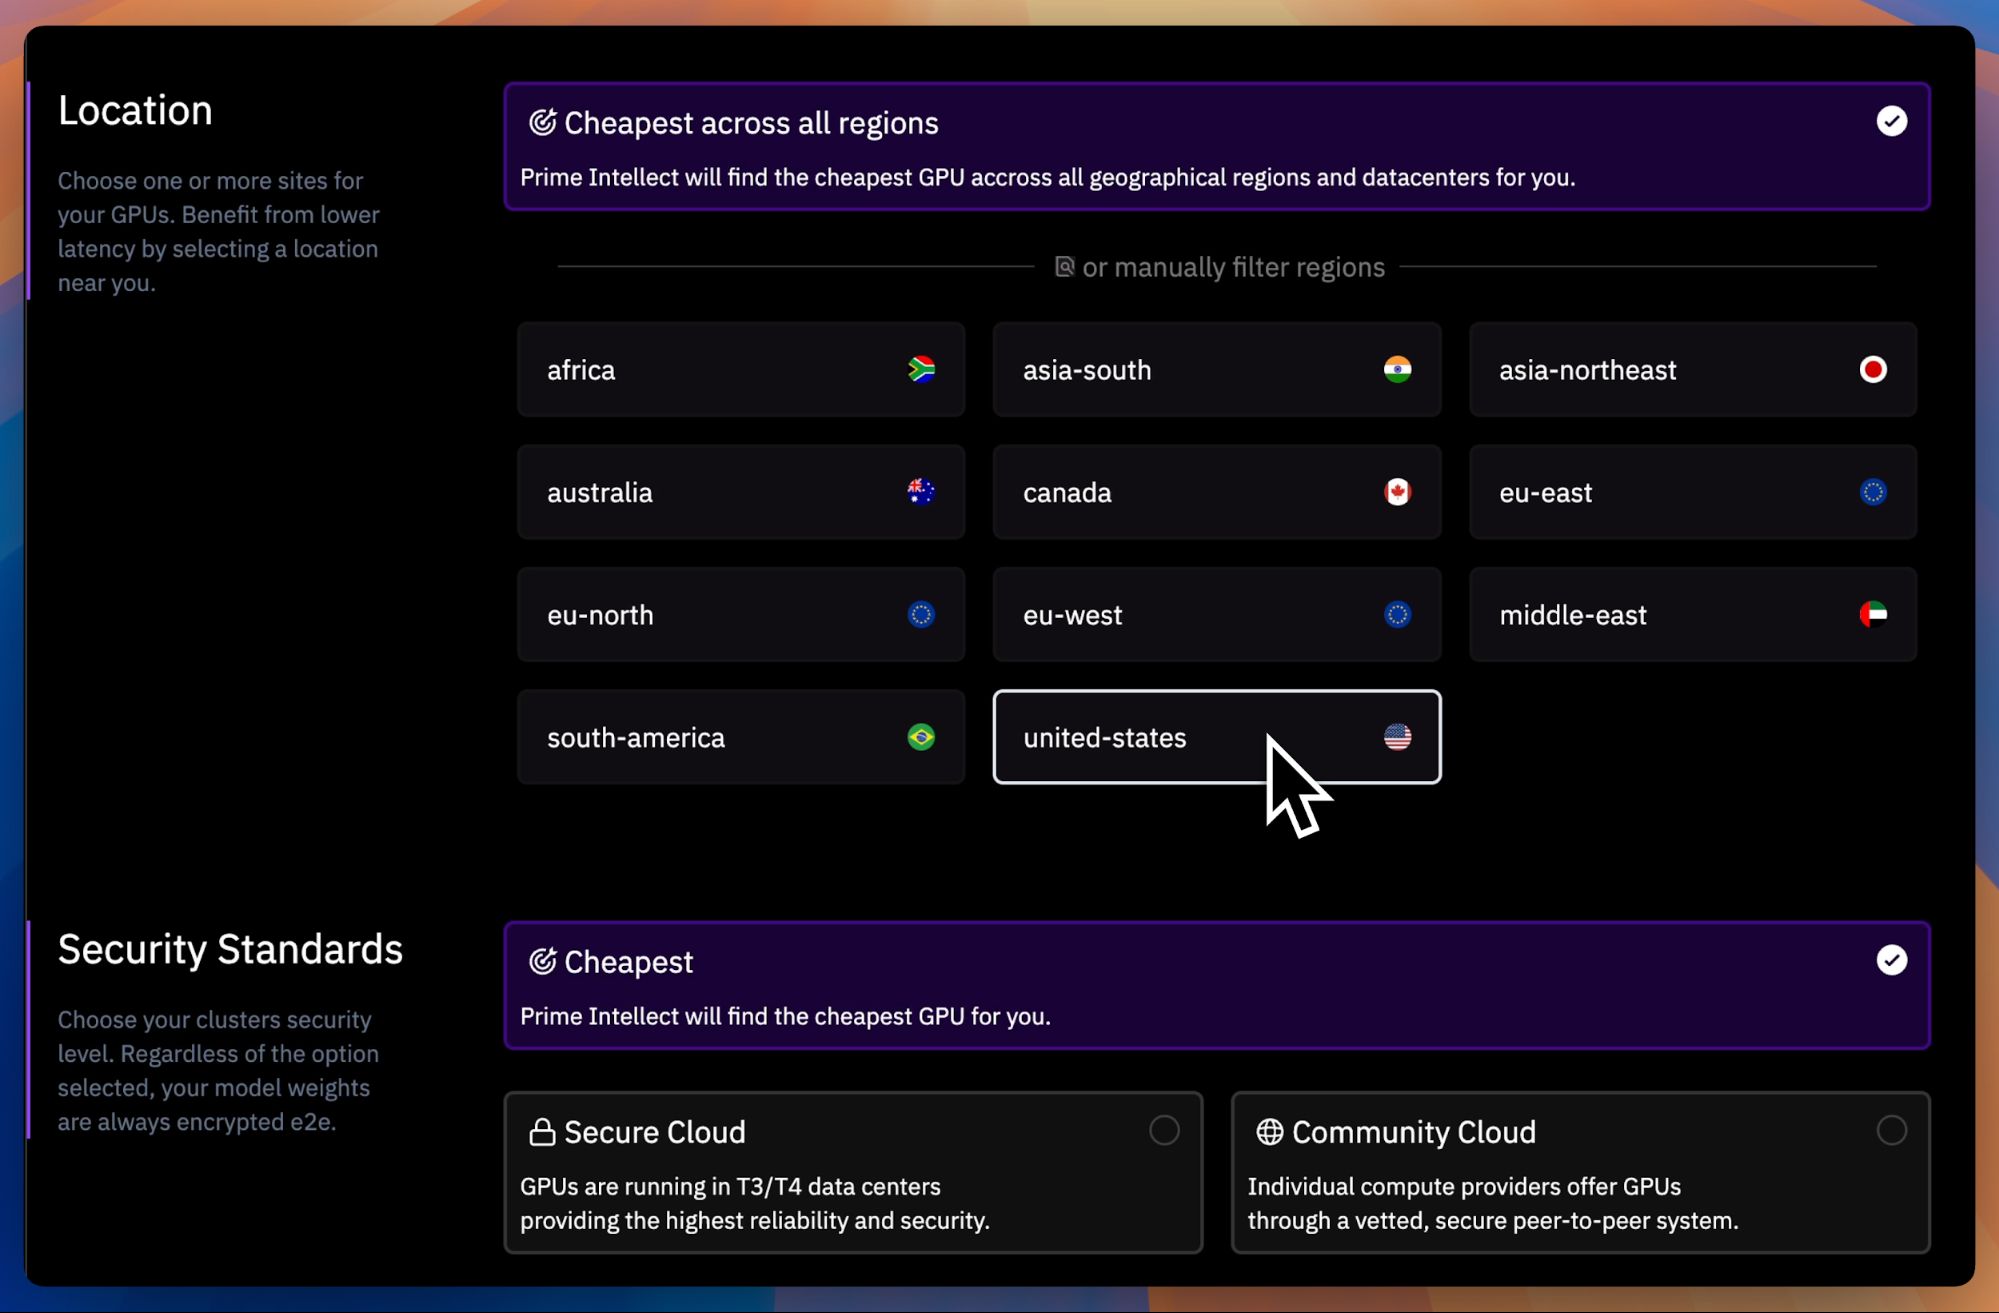Toggle Cheapest across all regions checkmark
This screenshot has height=1313, width=1999.
coord(1891,121)
